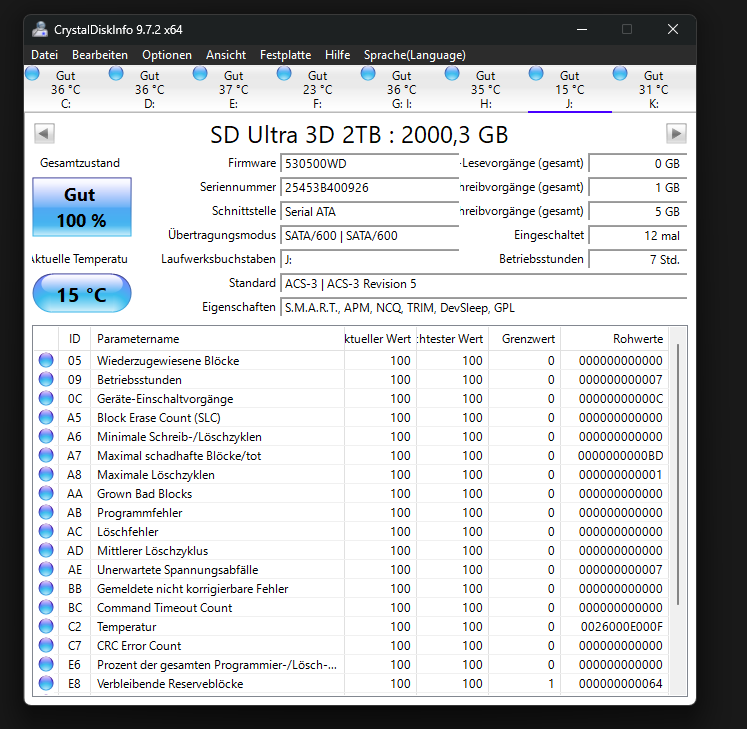This screenshot has height=729, width=747.
Task: Click the 15 °C temperature indicator
Action: point(82,294)
